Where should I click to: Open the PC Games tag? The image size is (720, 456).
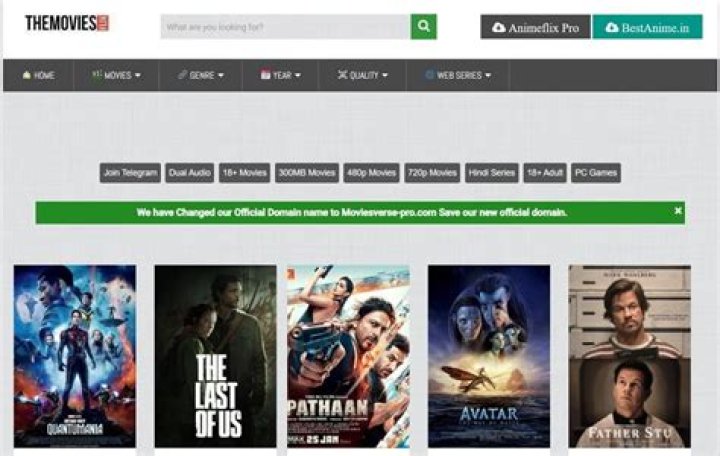[596, 173]
